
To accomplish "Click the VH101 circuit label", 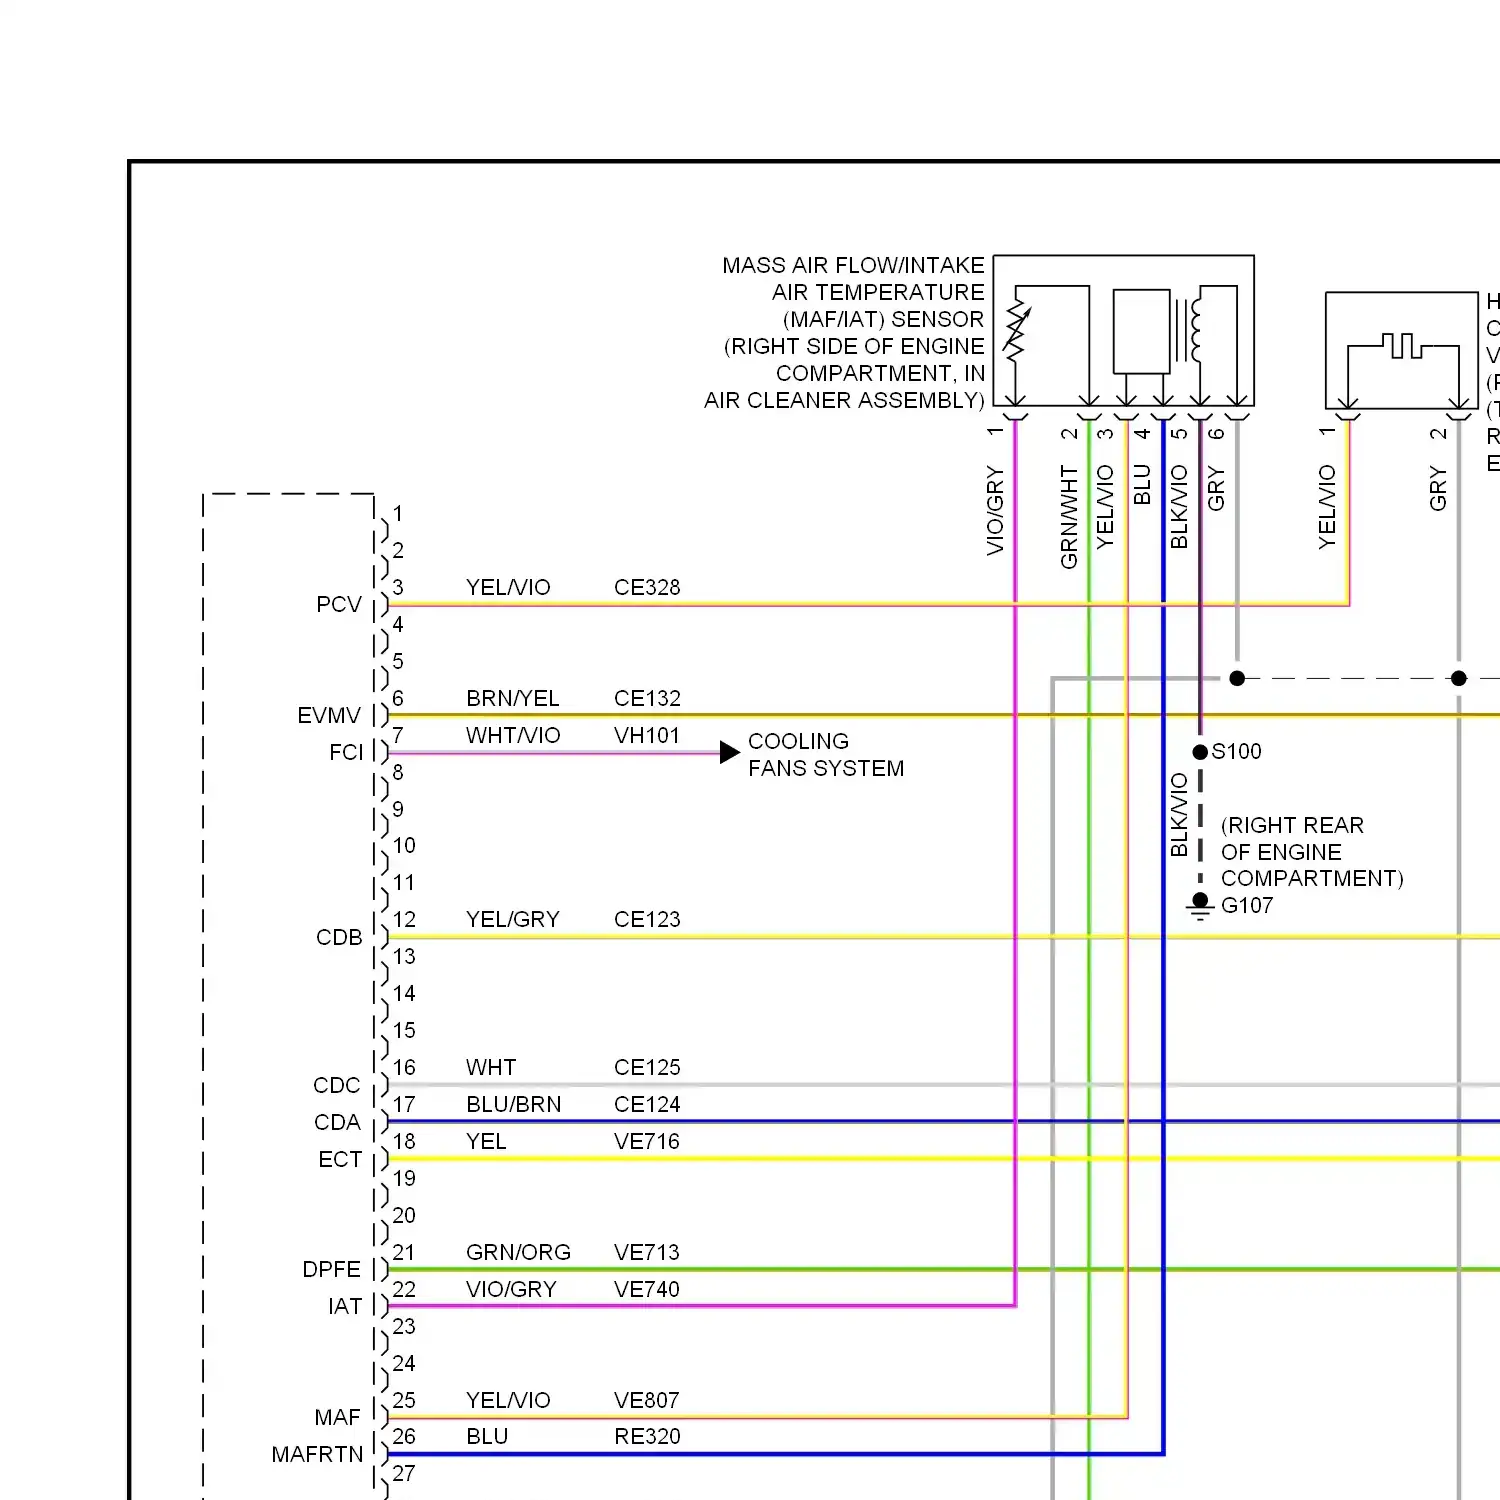I will tap(647, 735).
